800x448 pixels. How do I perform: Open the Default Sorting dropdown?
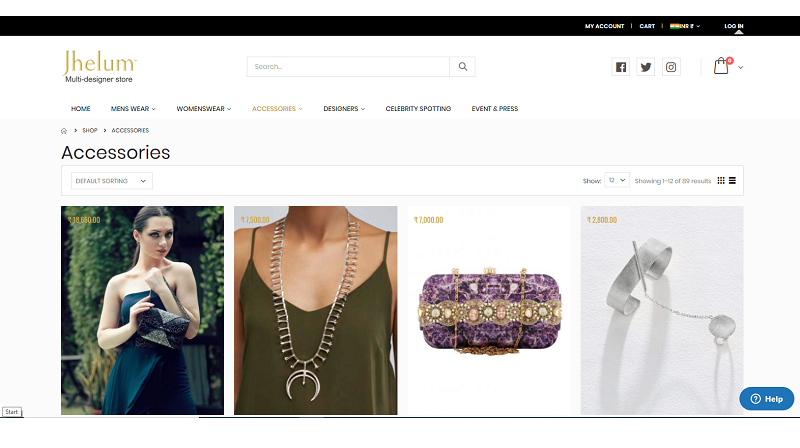click(111, 181)
